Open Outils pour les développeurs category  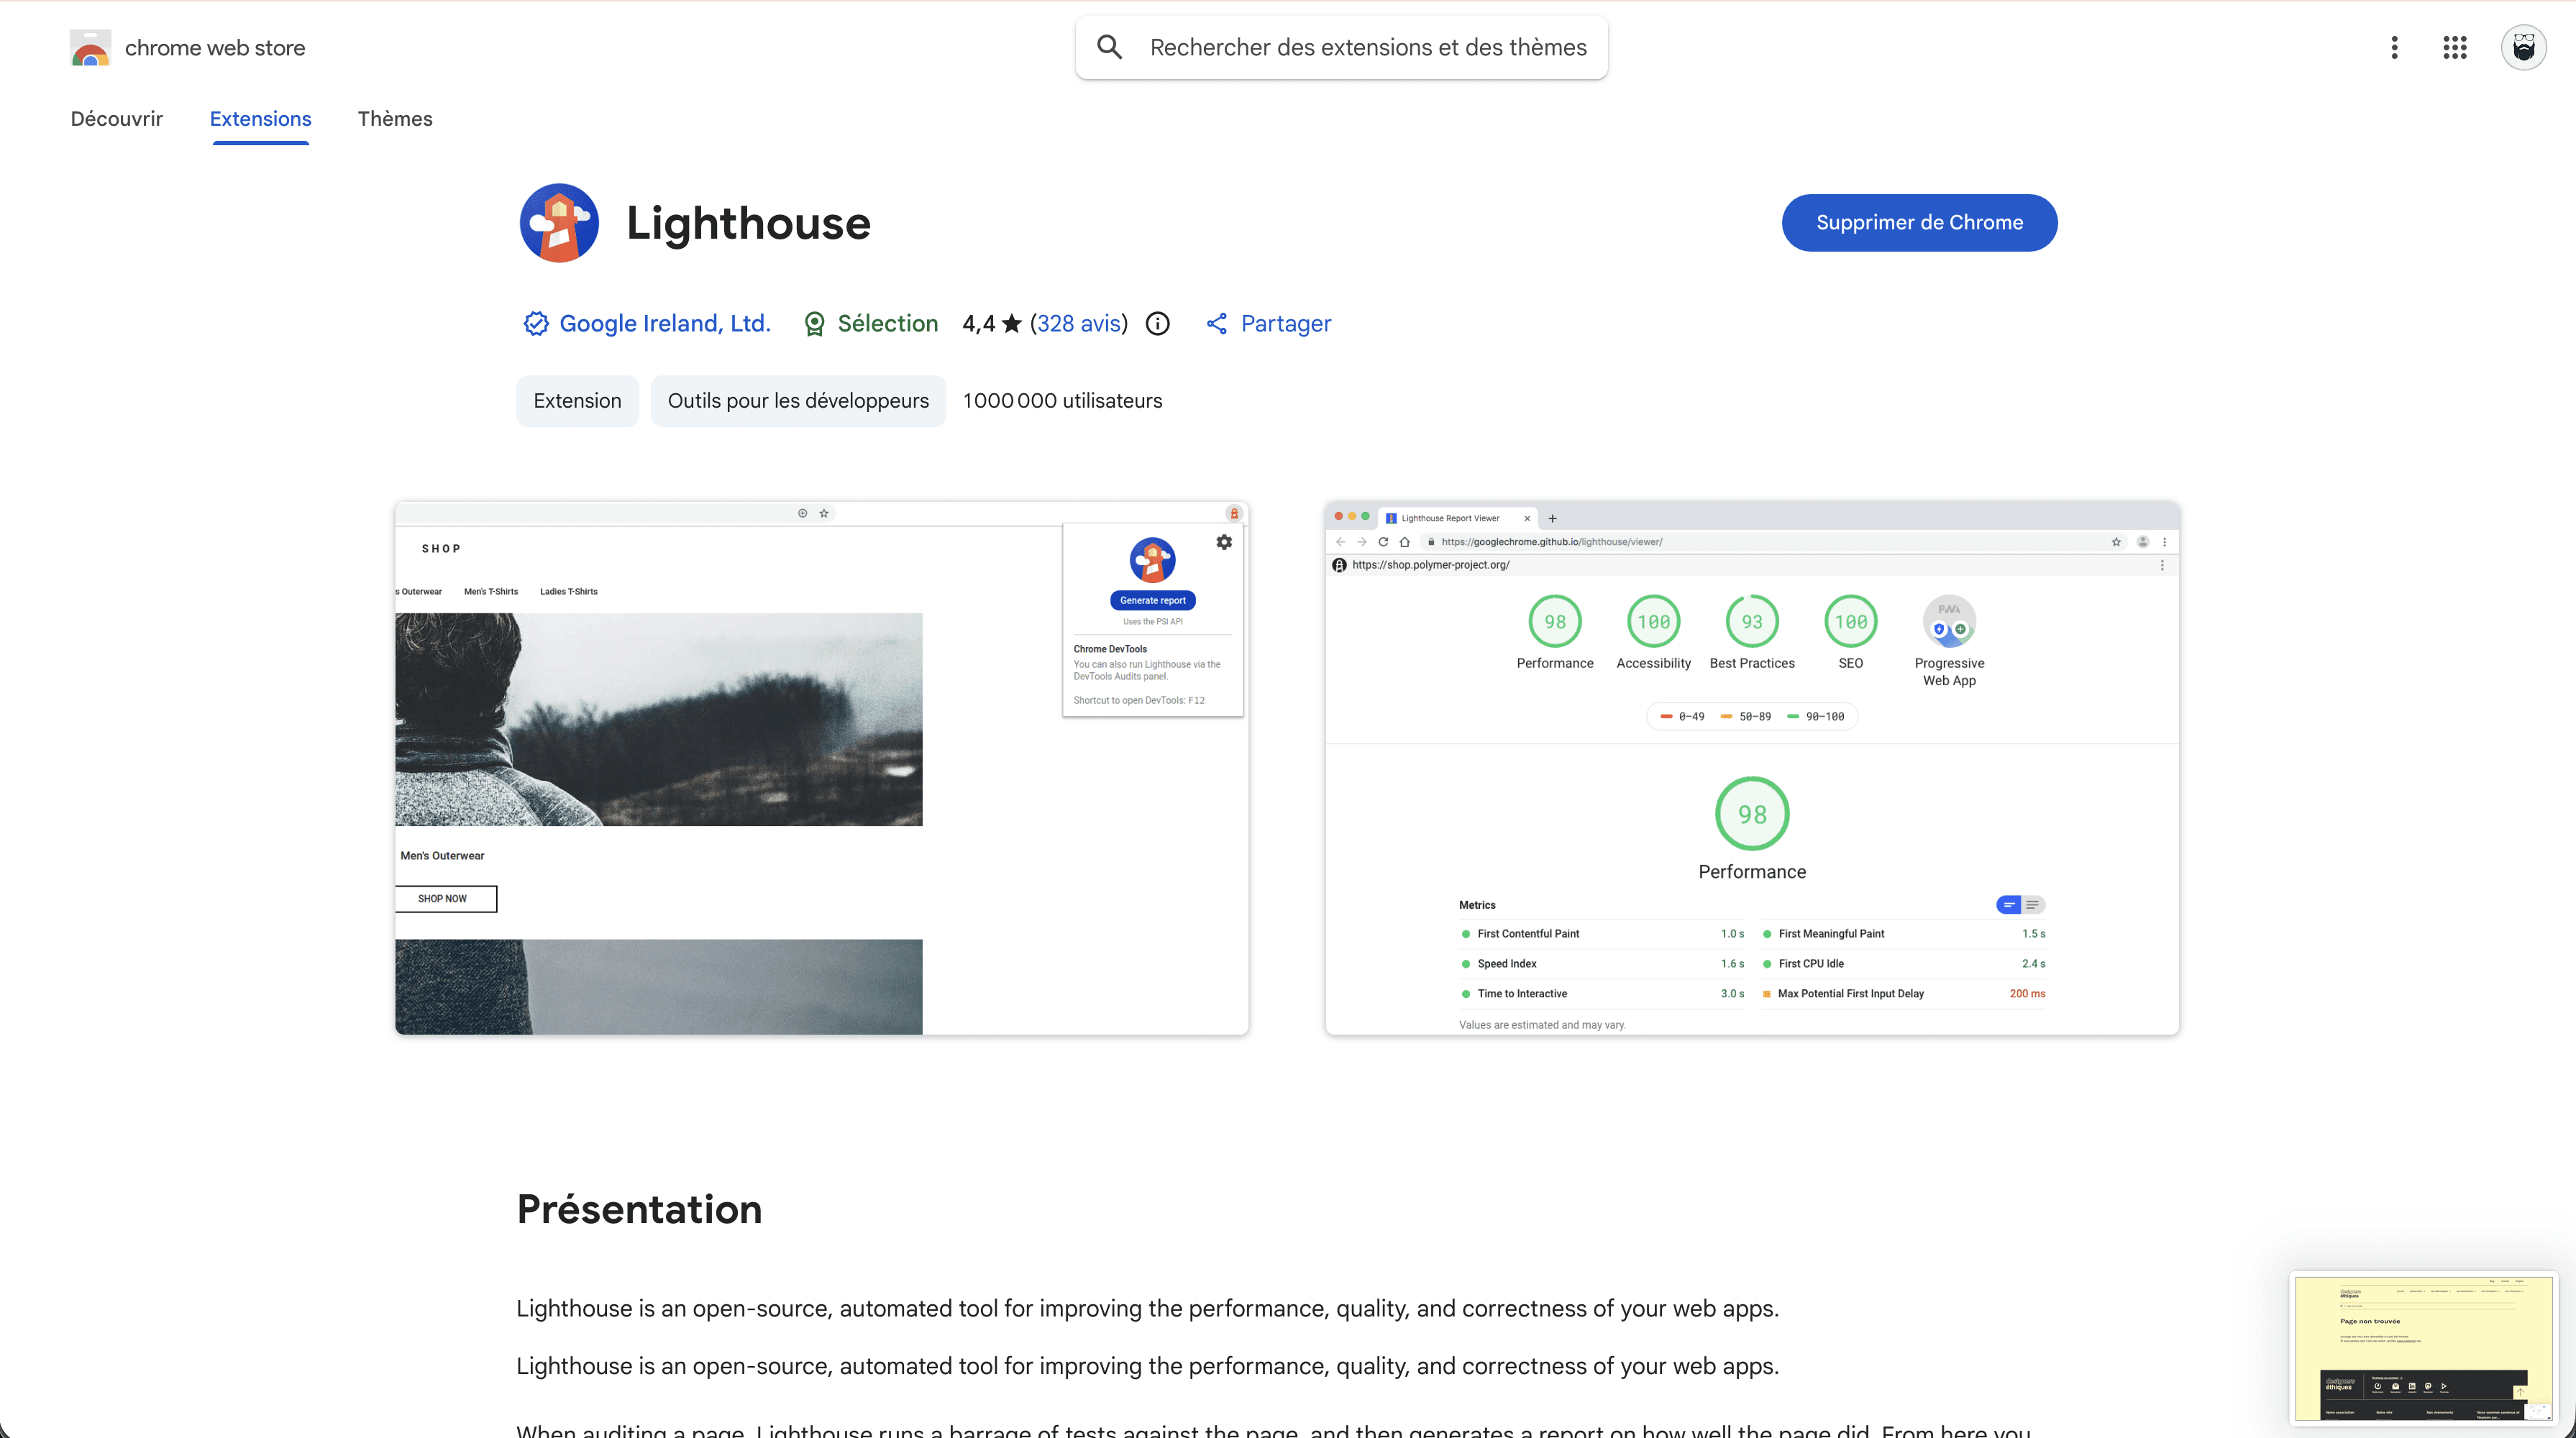pyautogui.click(x=798, y=401)
